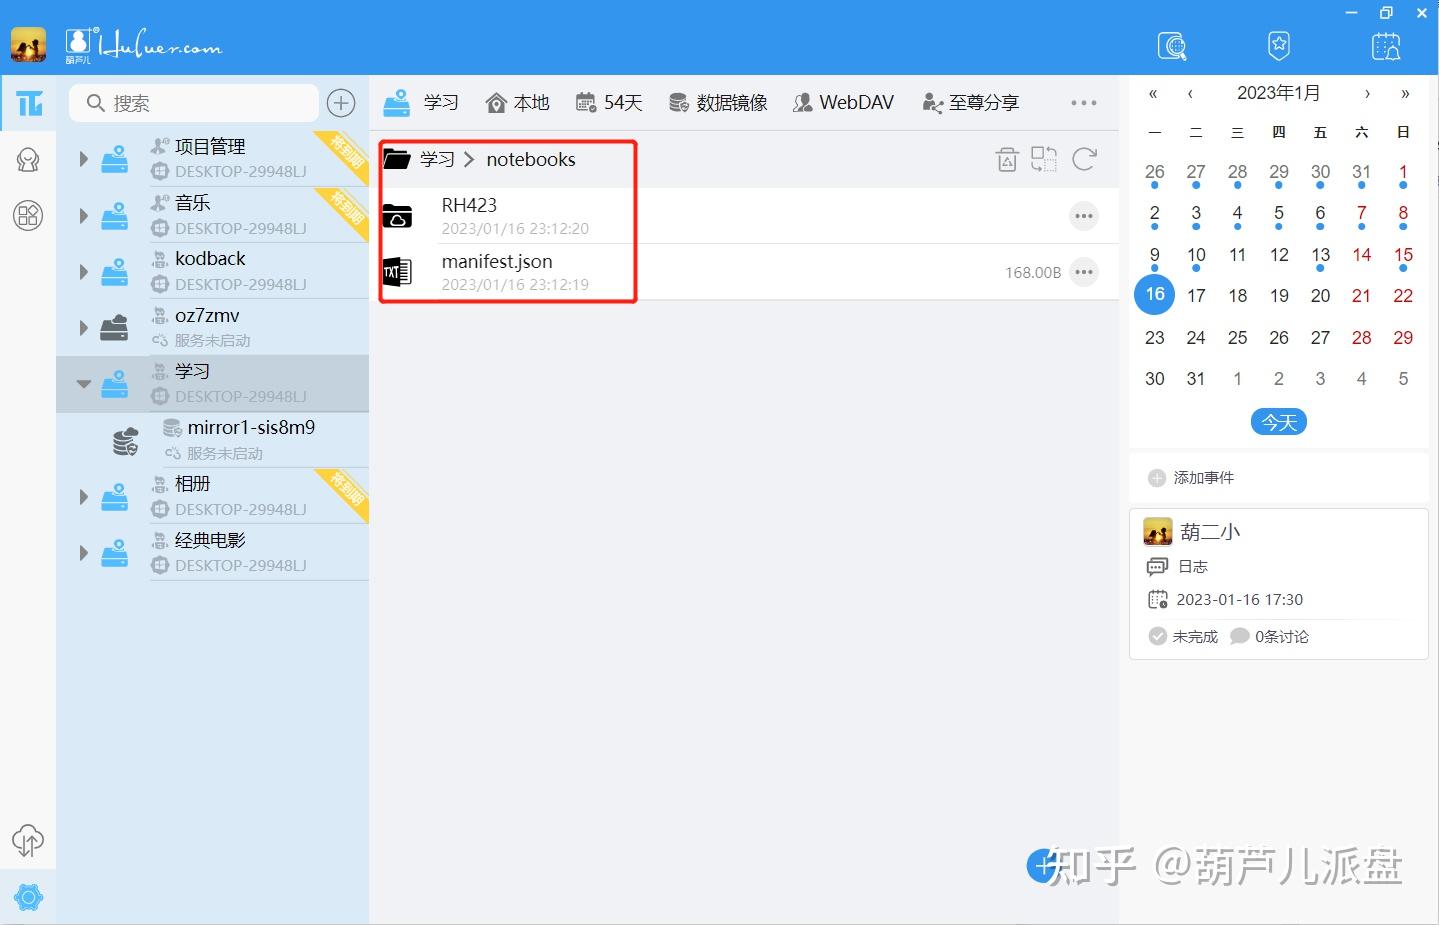Mark the 日志 event as 未完成 complete
This screenshot has height=925, width=1439.
pos(1157,636)
